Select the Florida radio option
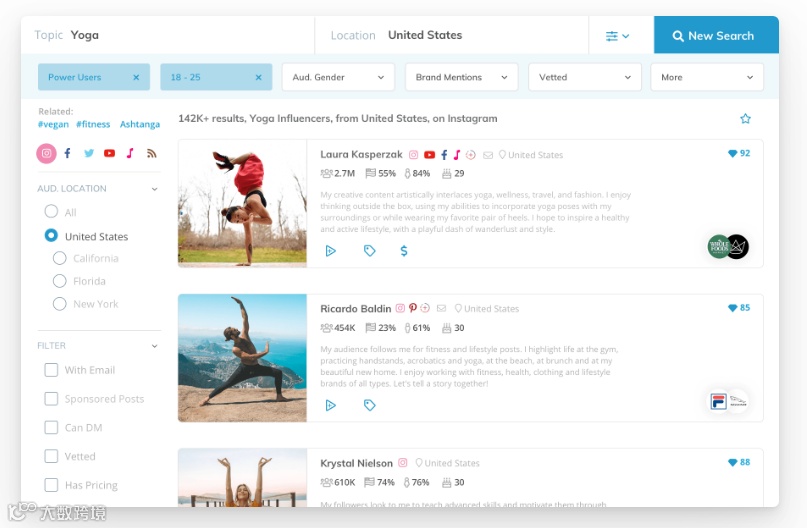 point(60,280)
